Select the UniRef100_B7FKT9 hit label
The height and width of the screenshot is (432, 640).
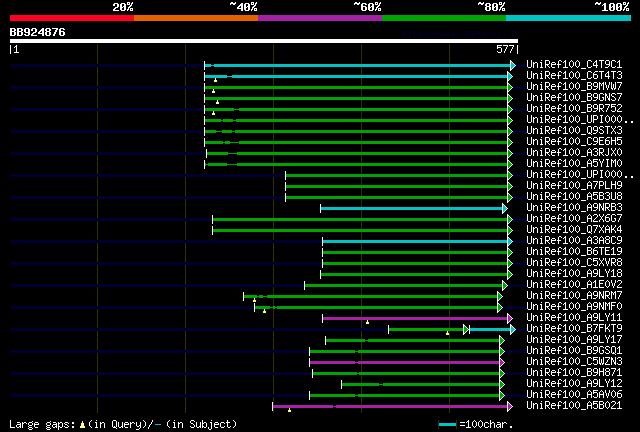(574, 329)
